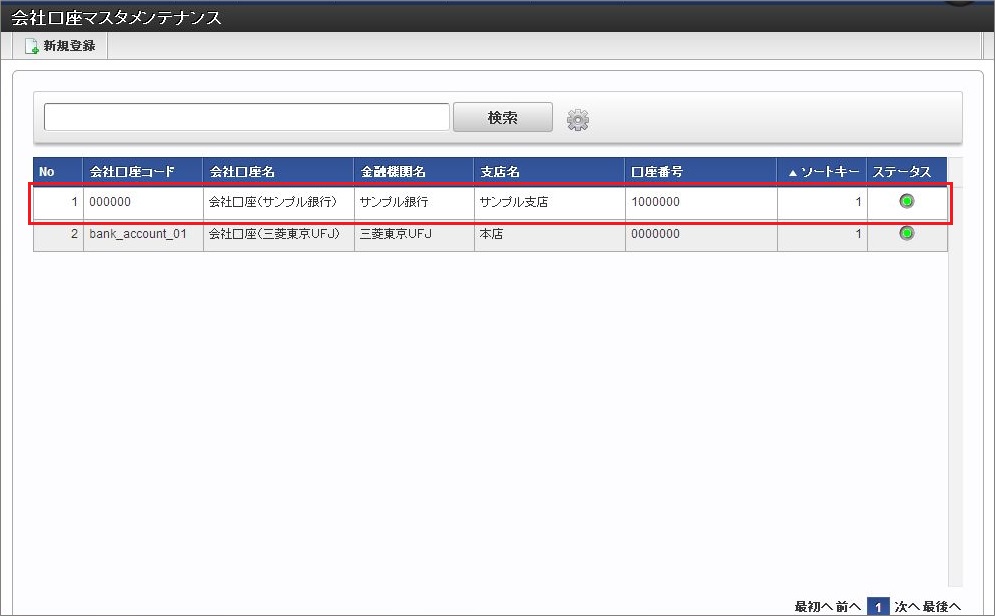The height and width of the screenshot is (616, 995).
Task: Select account number cell 1000000
Action: 701,202
